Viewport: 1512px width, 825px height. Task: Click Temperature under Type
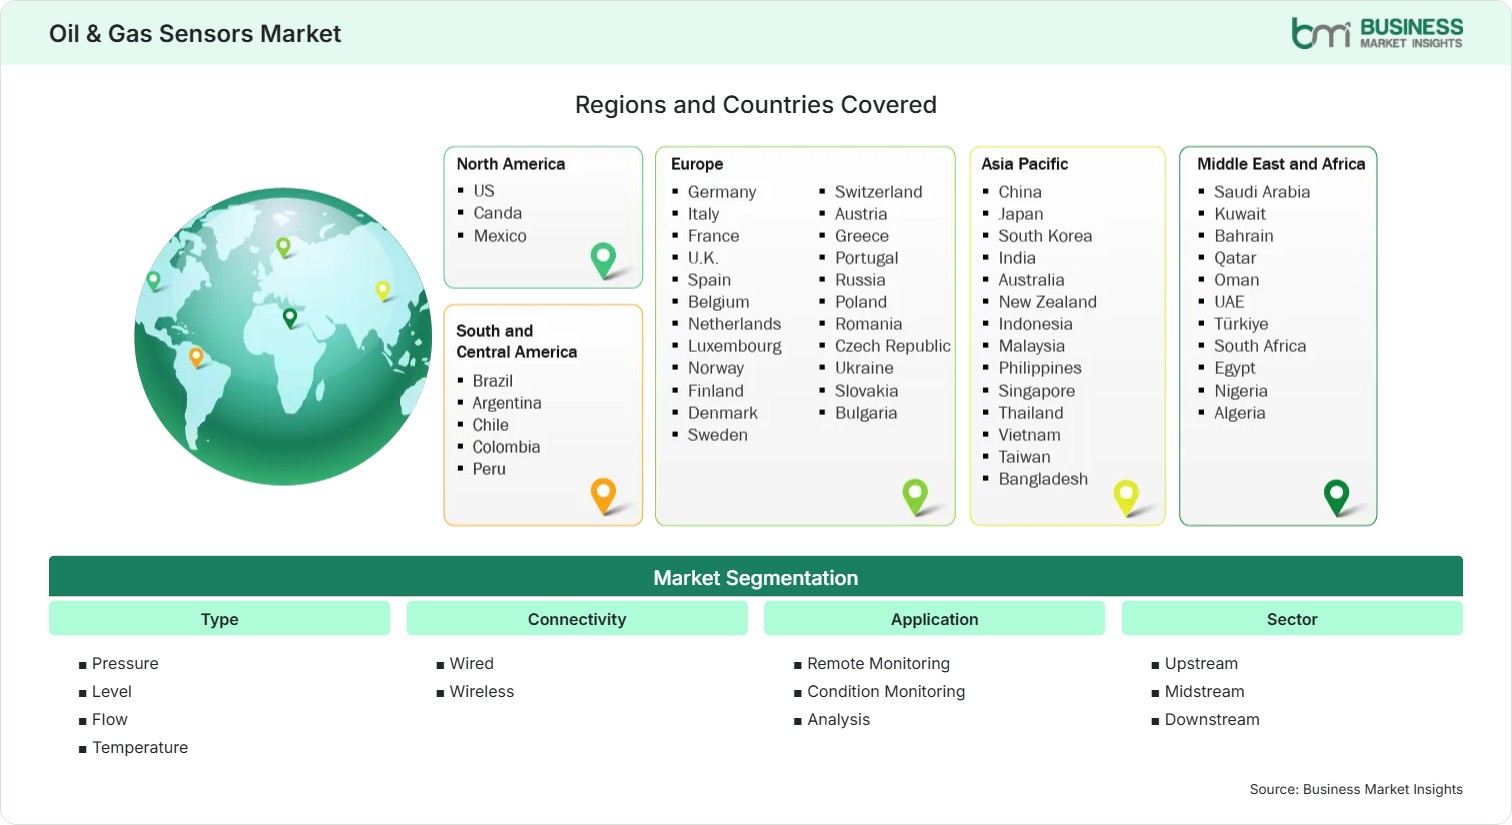[140, 747]
